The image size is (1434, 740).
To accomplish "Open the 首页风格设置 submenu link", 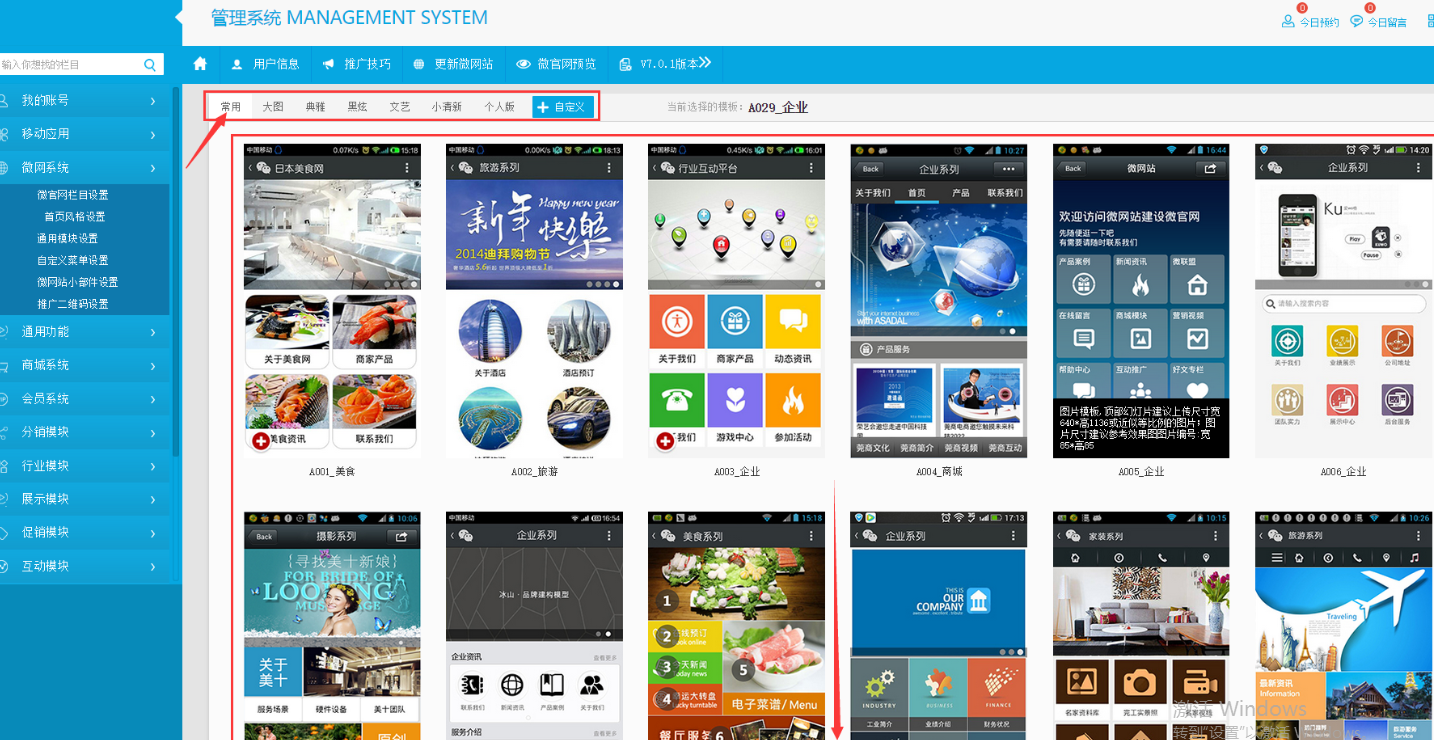I will click(x=74, y=217).
